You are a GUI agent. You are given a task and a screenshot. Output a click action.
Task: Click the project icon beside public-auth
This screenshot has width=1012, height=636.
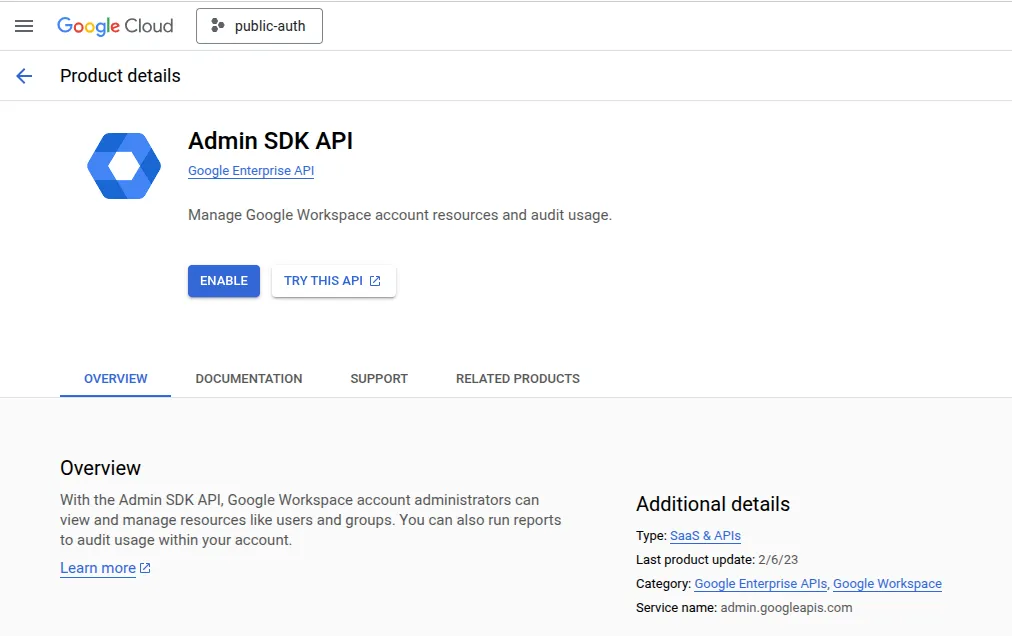tap(216, 25)
